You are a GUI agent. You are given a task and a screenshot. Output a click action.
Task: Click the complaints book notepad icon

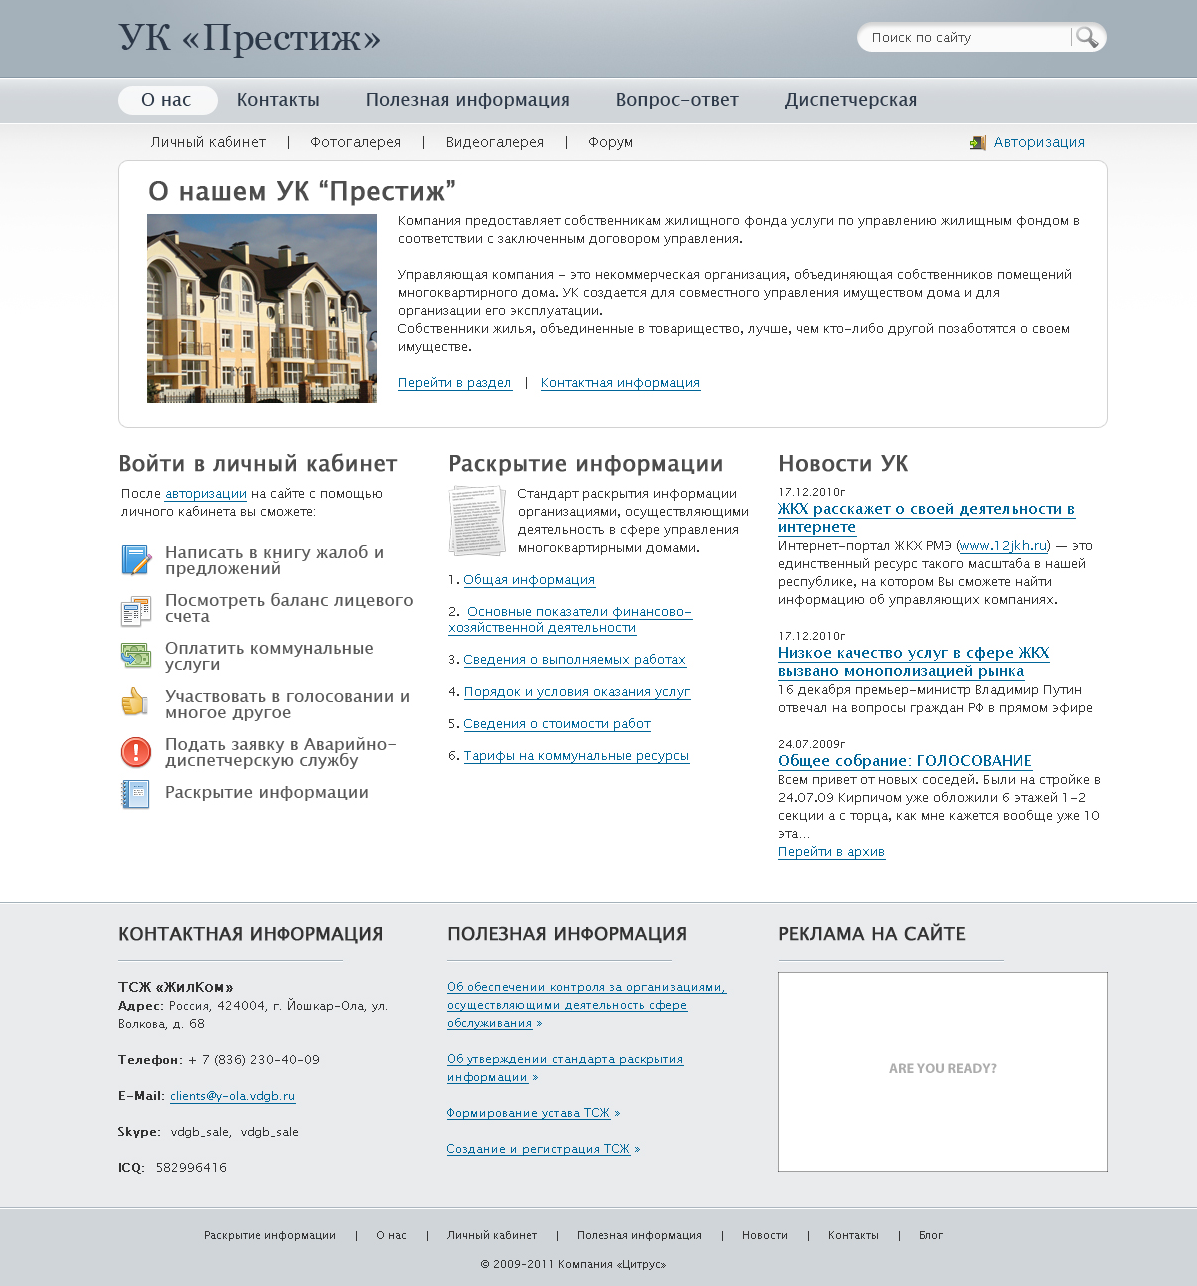click(x=135, y=560)
